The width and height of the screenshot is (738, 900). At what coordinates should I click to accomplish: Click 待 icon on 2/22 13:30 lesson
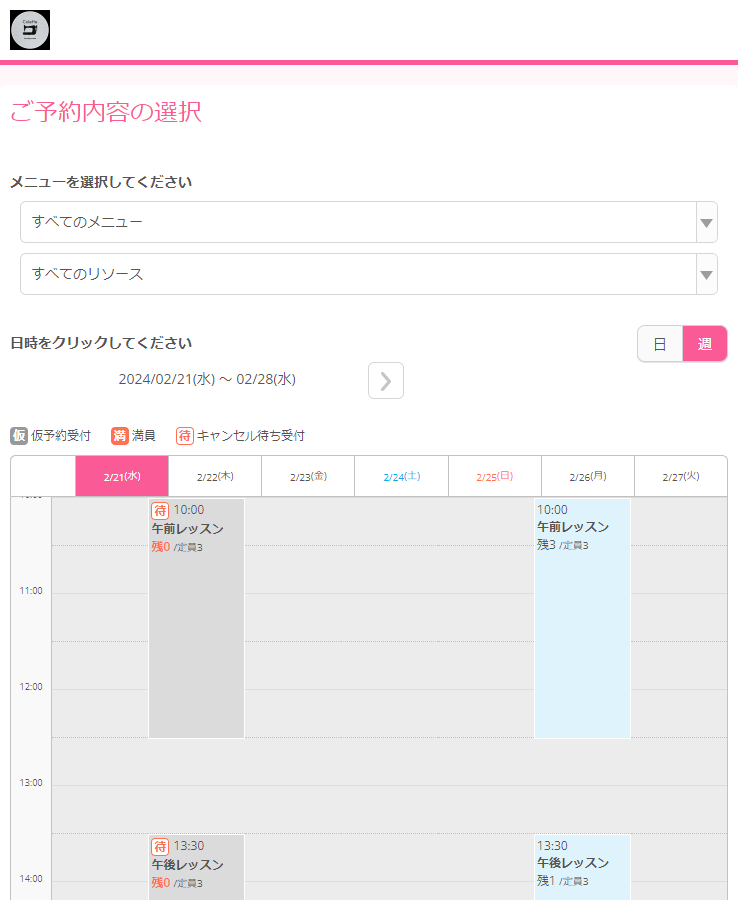click(160, 847)
